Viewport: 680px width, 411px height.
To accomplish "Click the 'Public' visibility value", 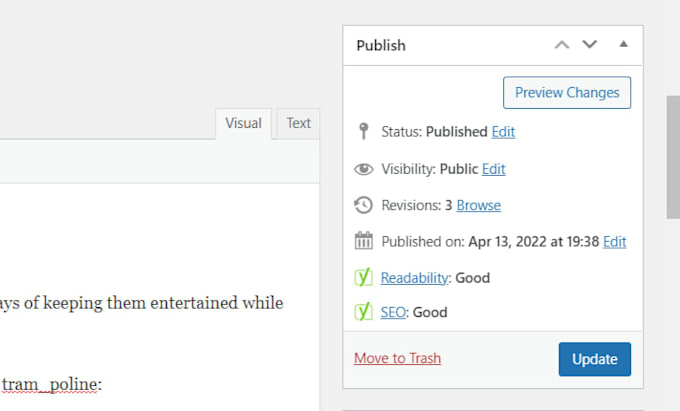I will click(459, 169).
